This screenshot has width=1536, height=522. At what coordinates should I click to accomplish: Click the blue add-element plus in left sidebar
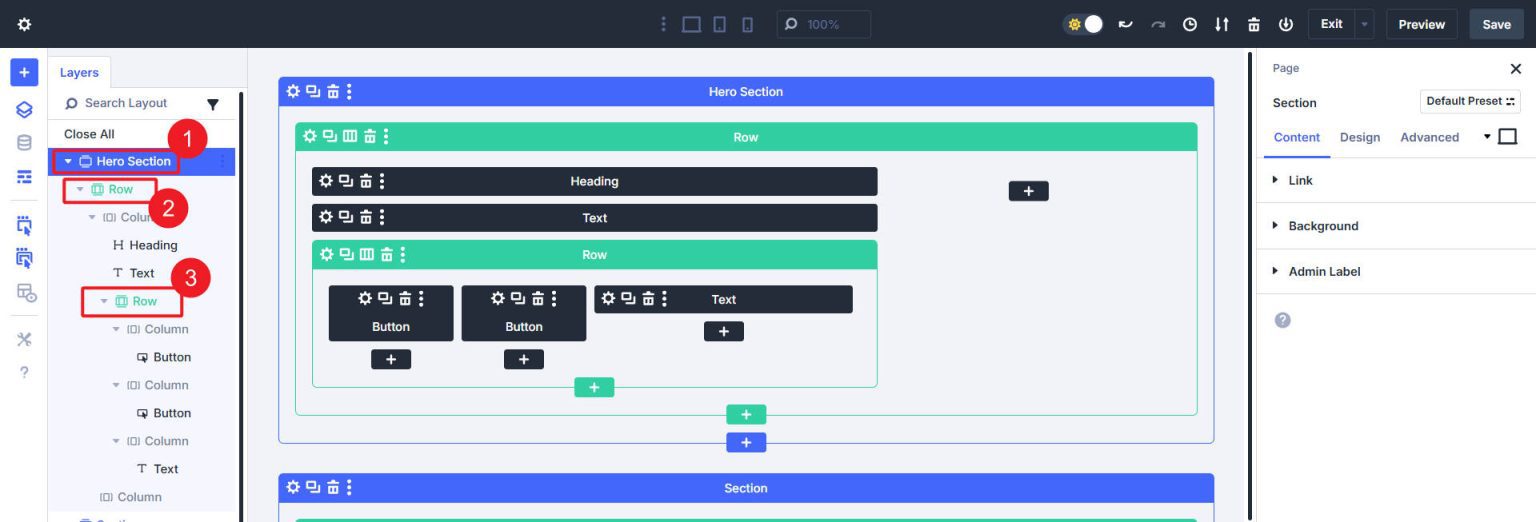[24, 72]
